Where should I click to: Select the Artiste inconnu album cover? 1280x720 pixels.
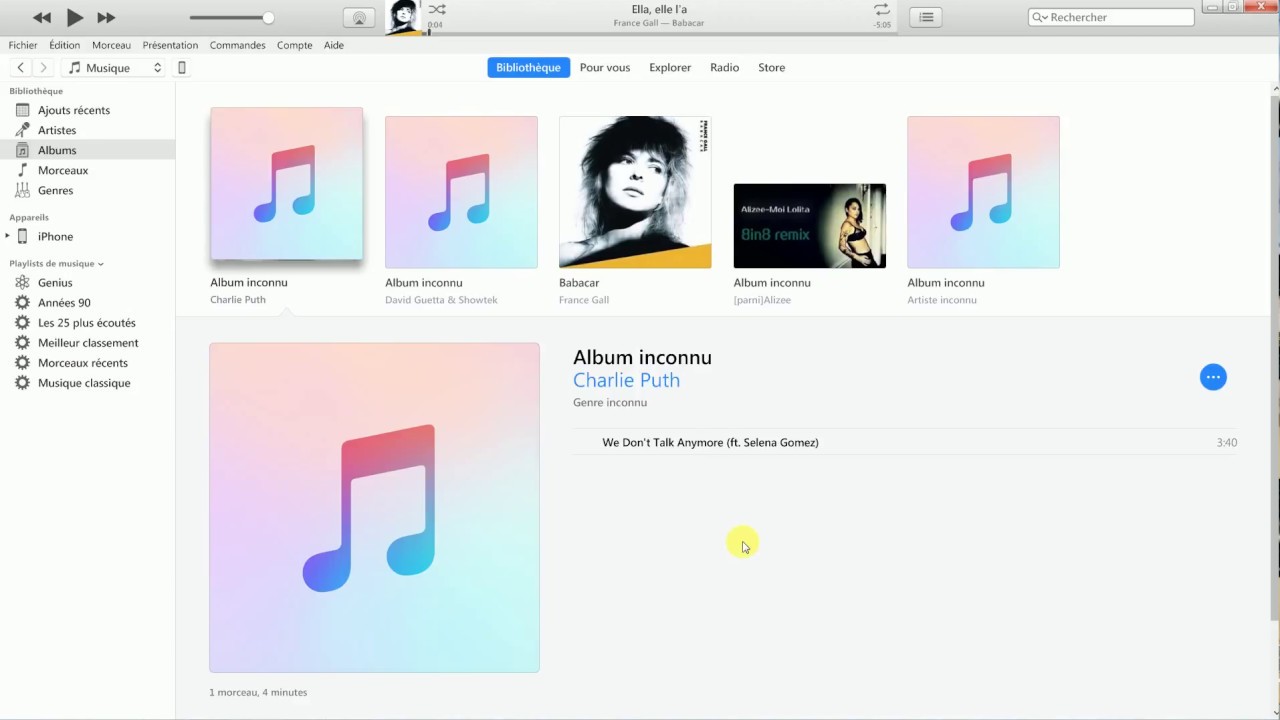[983, 192]
